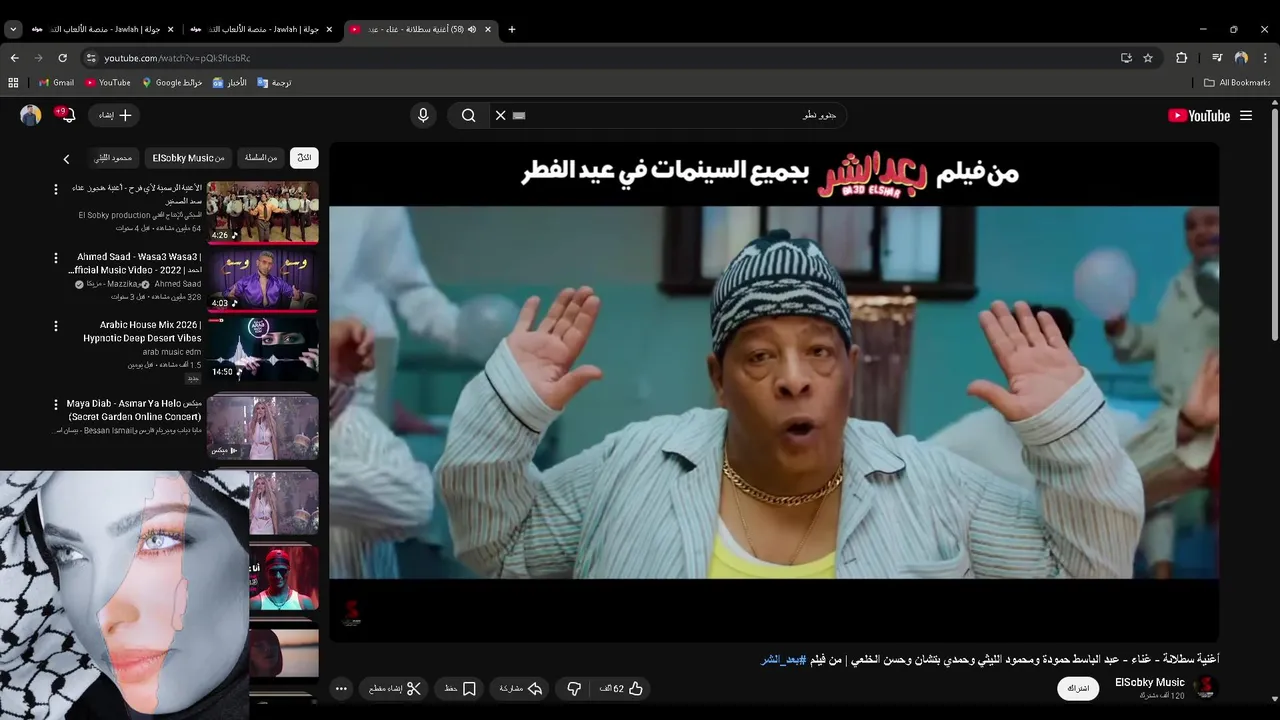The image size is (1280, 720).
Task: Switch to the second Jawlah tab
Action: pos(262,29)
